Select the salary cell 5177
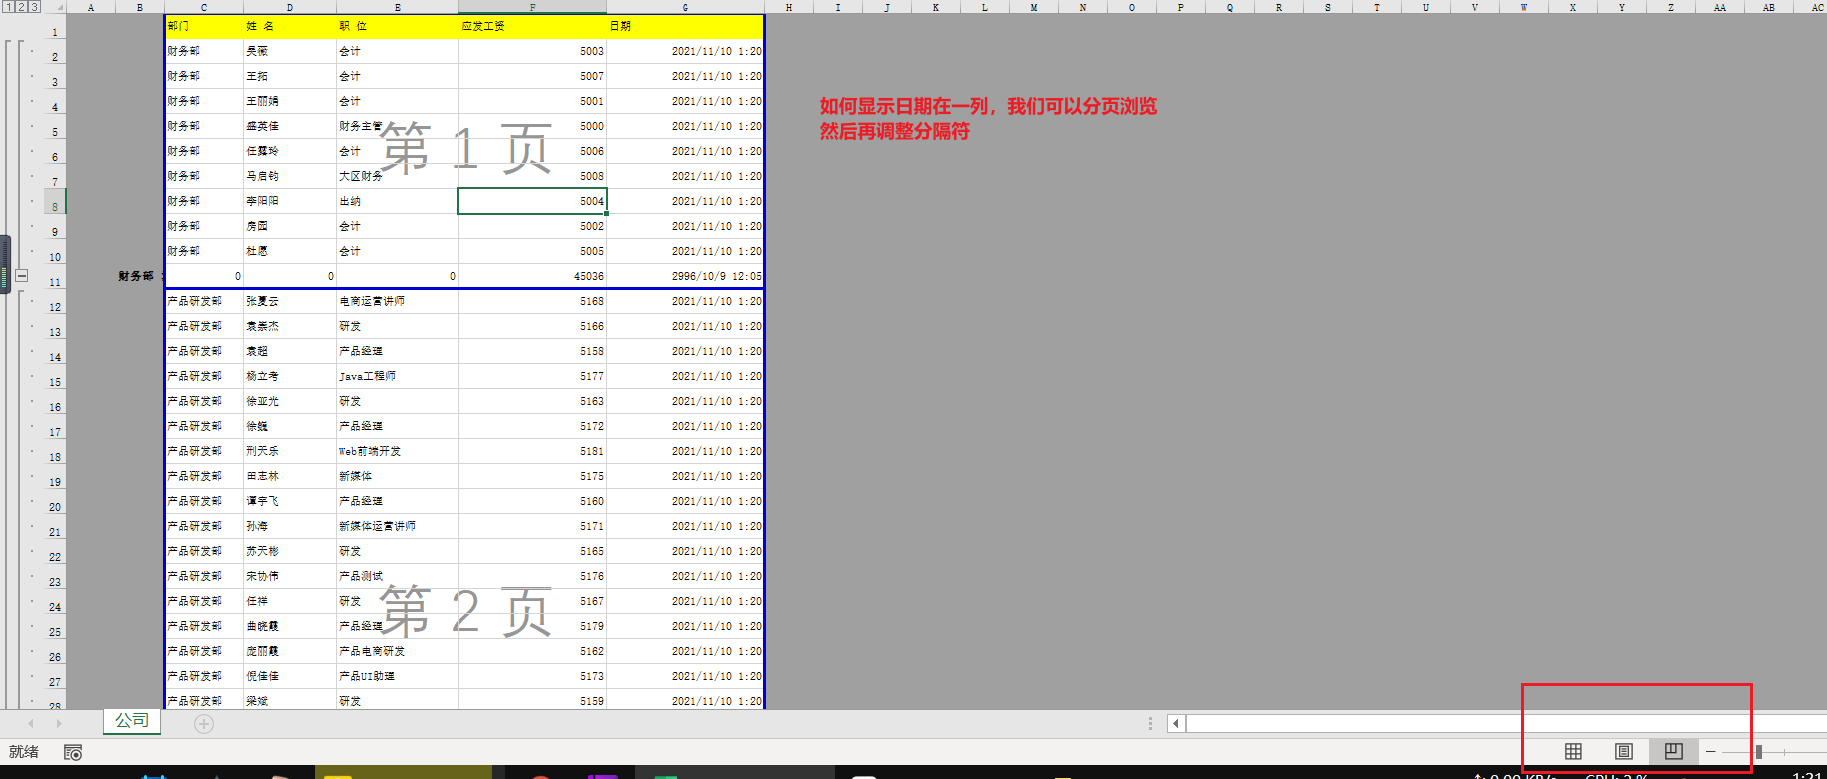The width and height of the screenshot is (1827, 779). pos(532,376)
